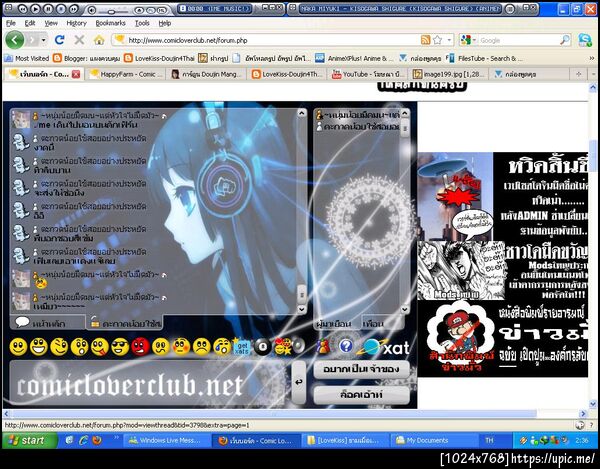Screen dimensions: 600x469
Task: Click the Windows Start button
Action: 29,440
